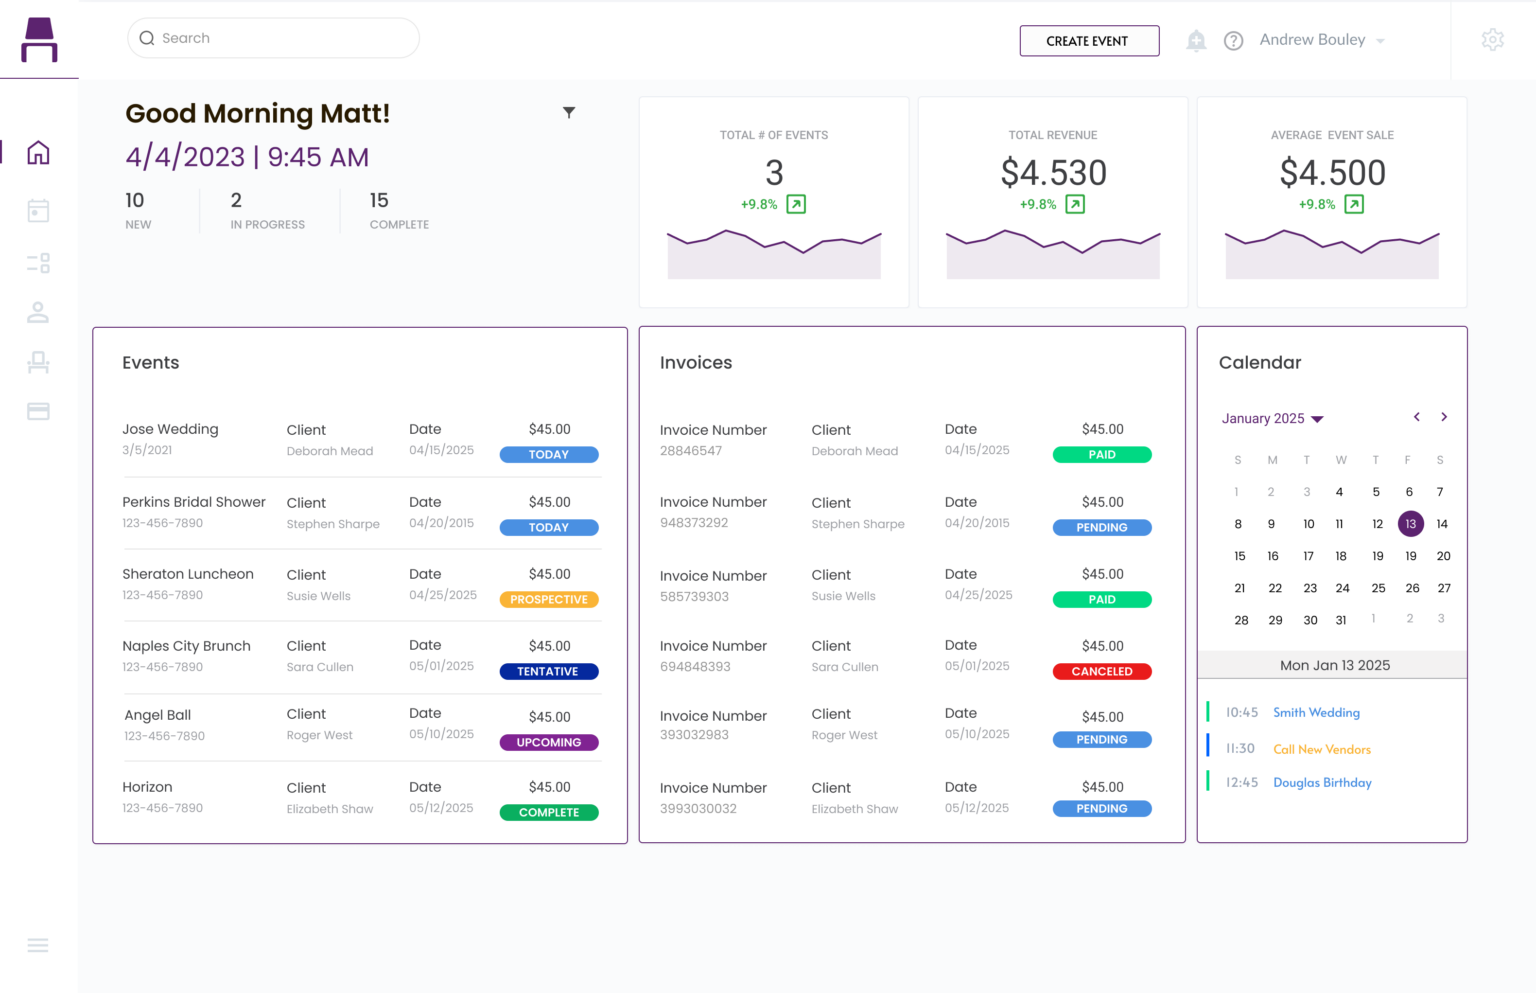Select the Clients person icon in sidebar

[38, 312]
